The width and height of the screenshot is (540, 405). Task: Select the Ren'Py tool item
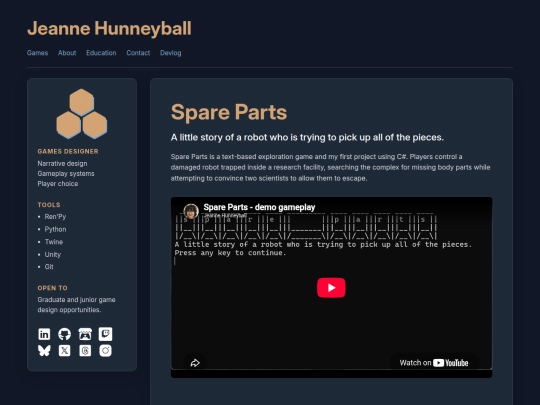55,217
